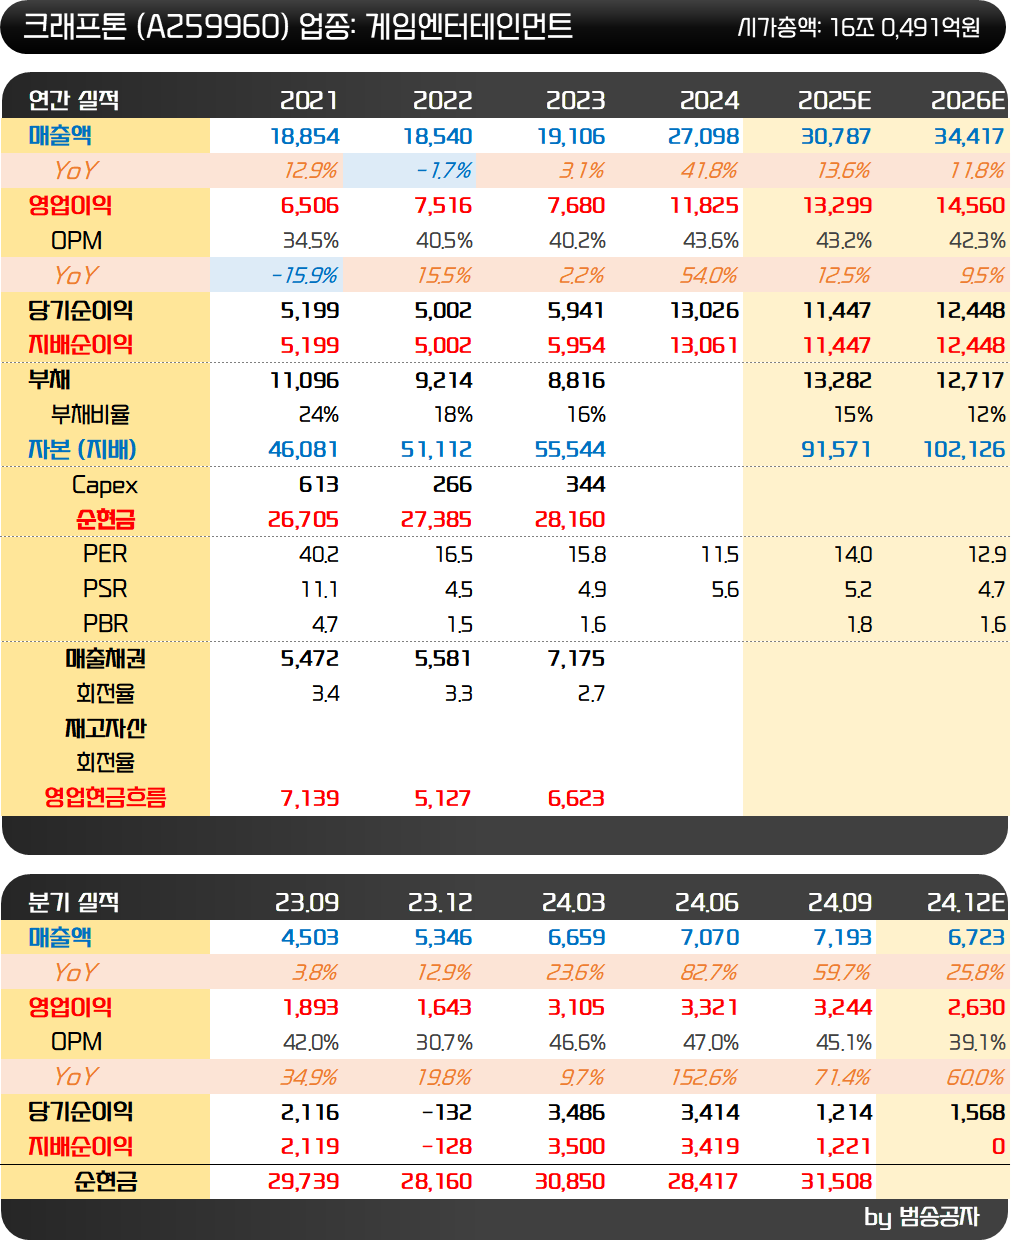This screenshot has width=1011, height=1240.
Task: Click receivables 회전율 value 2.7
Action: pos(591,694)
